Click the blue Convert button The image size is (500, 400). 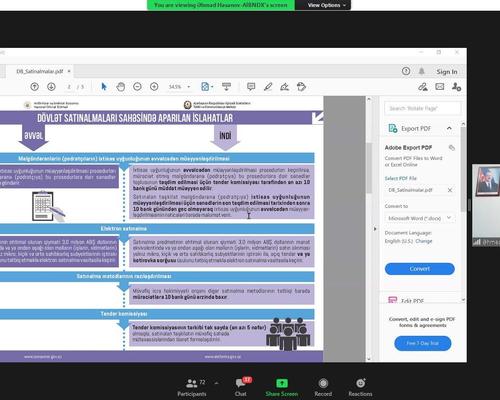420,269
